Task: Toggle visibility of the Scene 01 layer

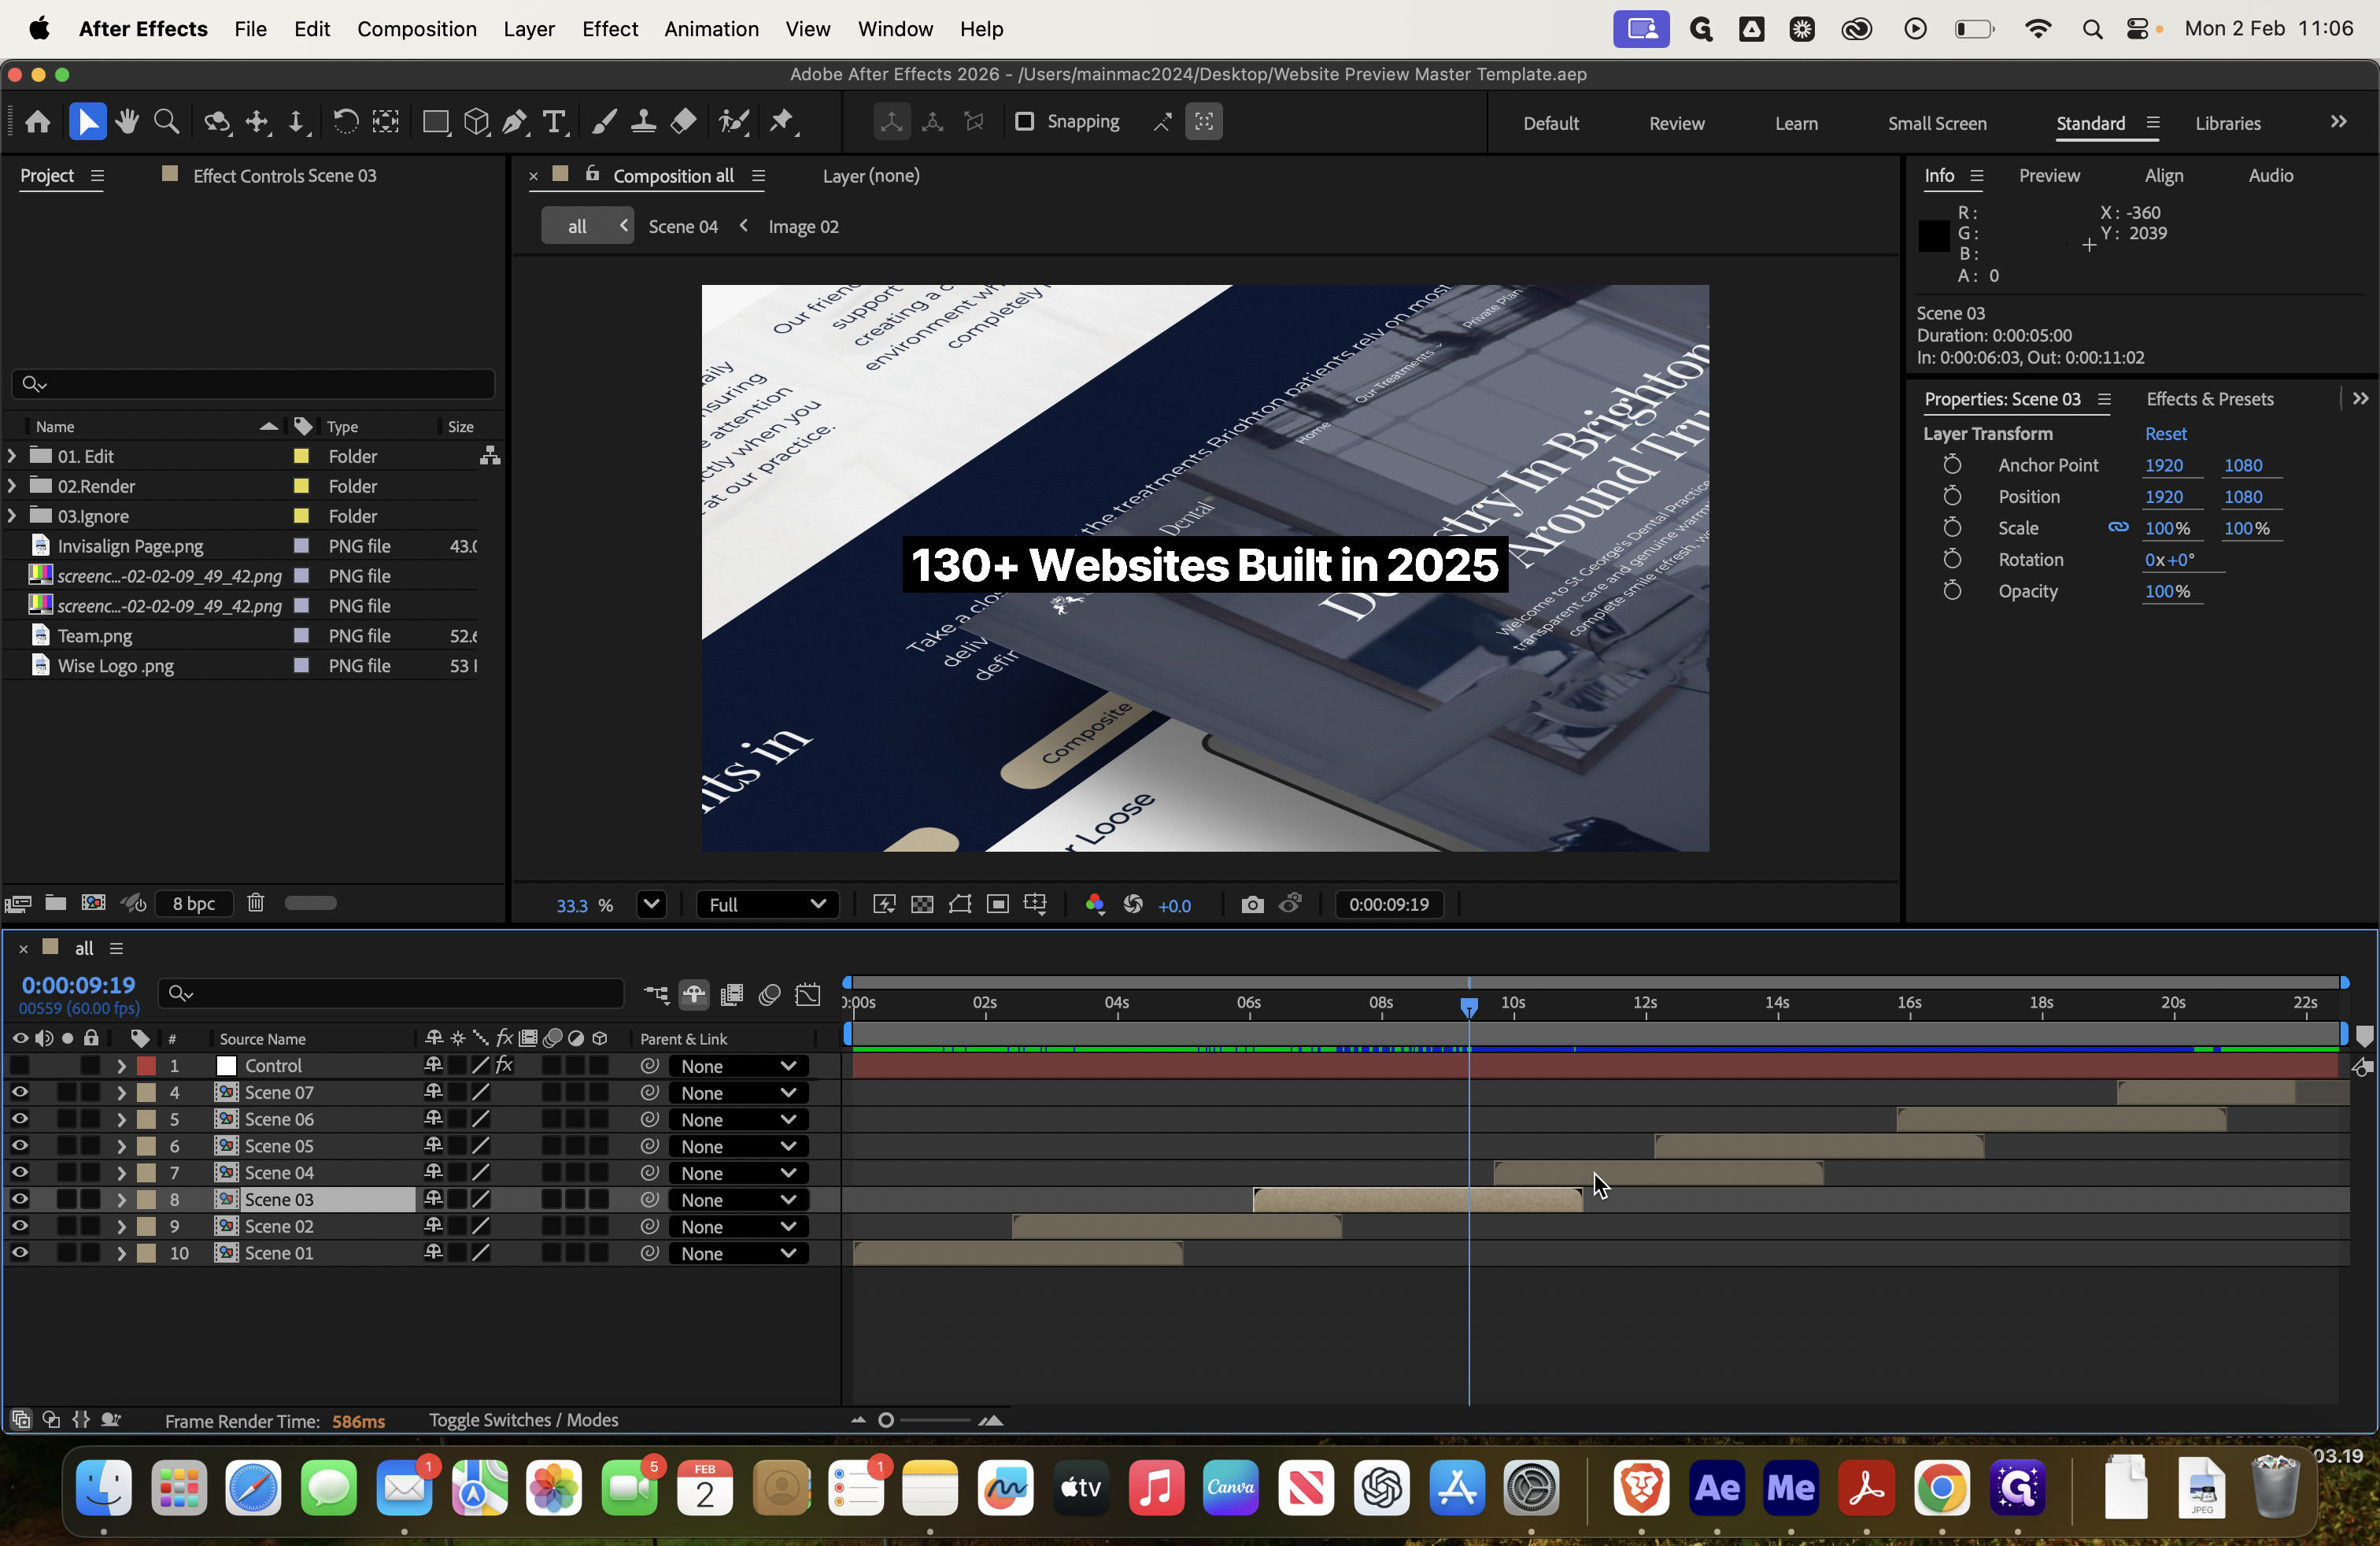Action: tap(19, 1252)
